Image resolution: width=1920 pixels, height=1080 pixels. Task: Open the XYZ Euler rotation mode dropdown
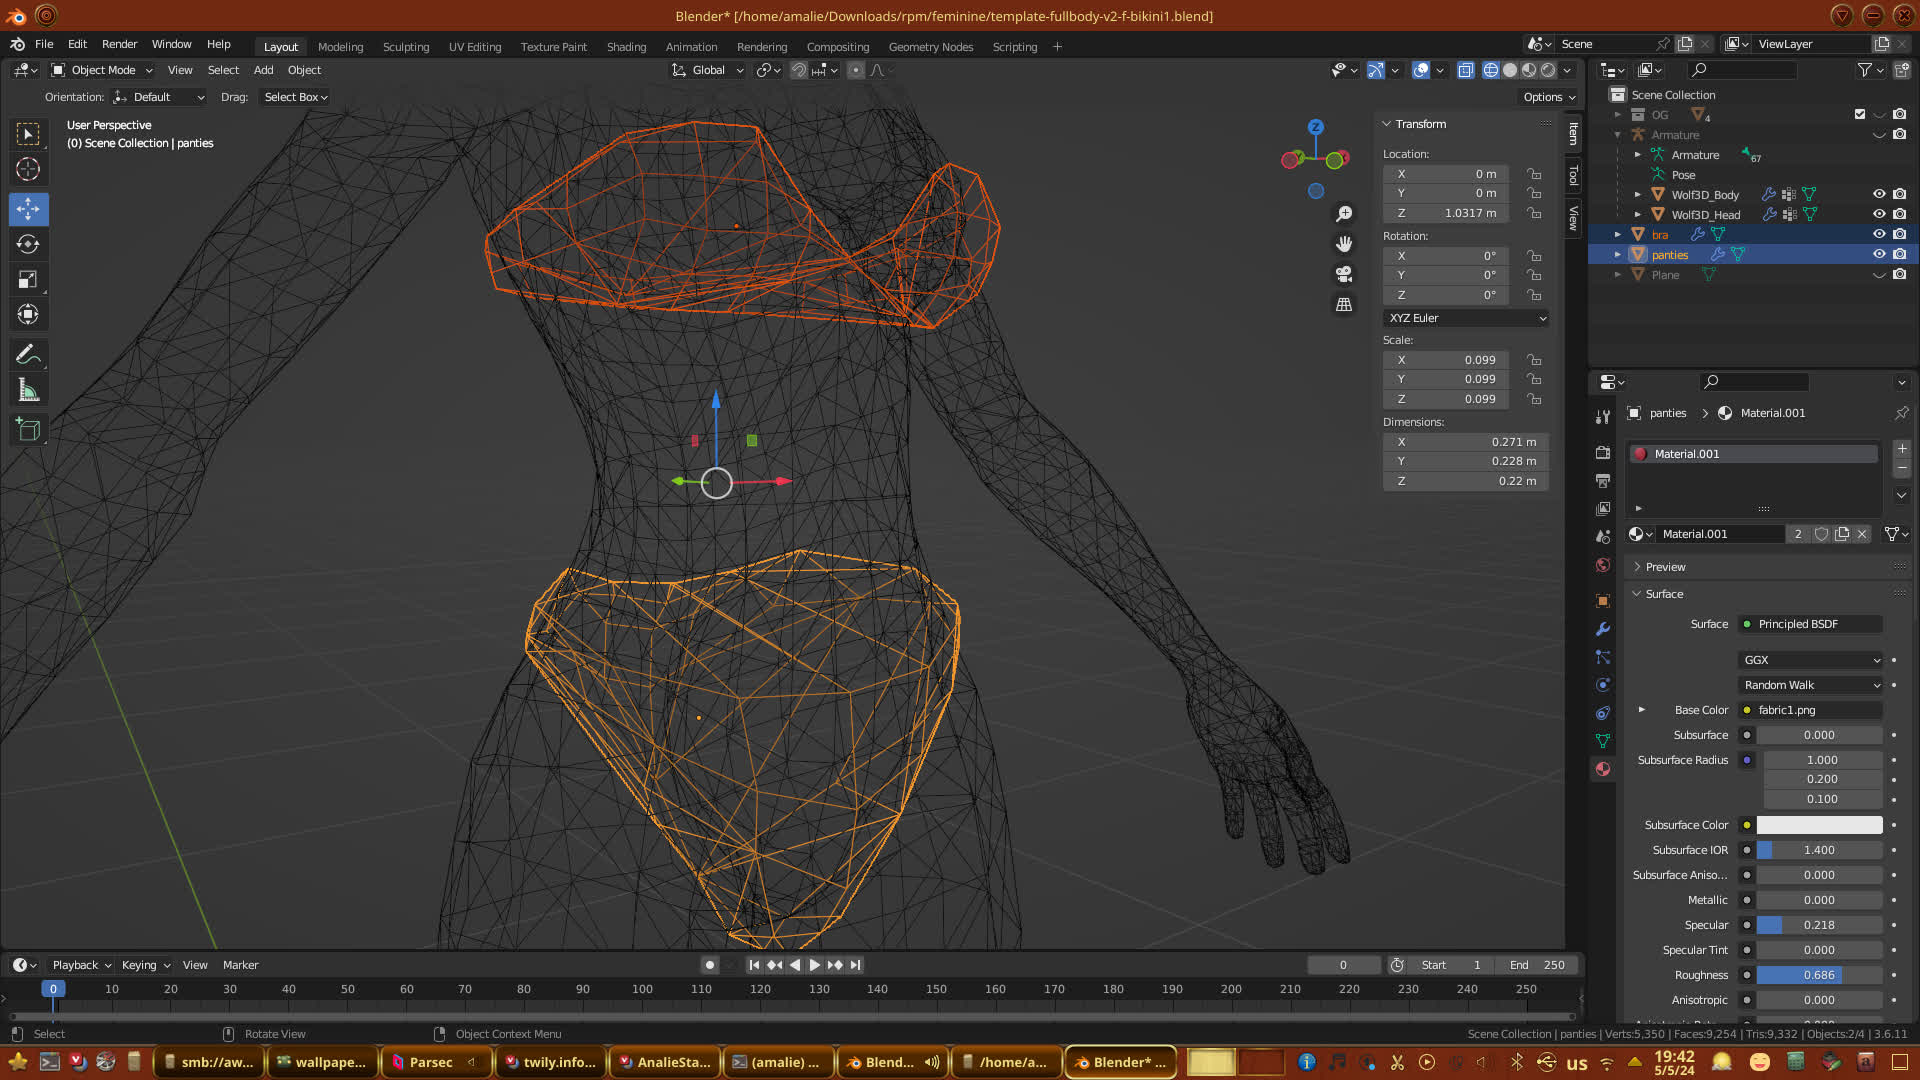1466,318
